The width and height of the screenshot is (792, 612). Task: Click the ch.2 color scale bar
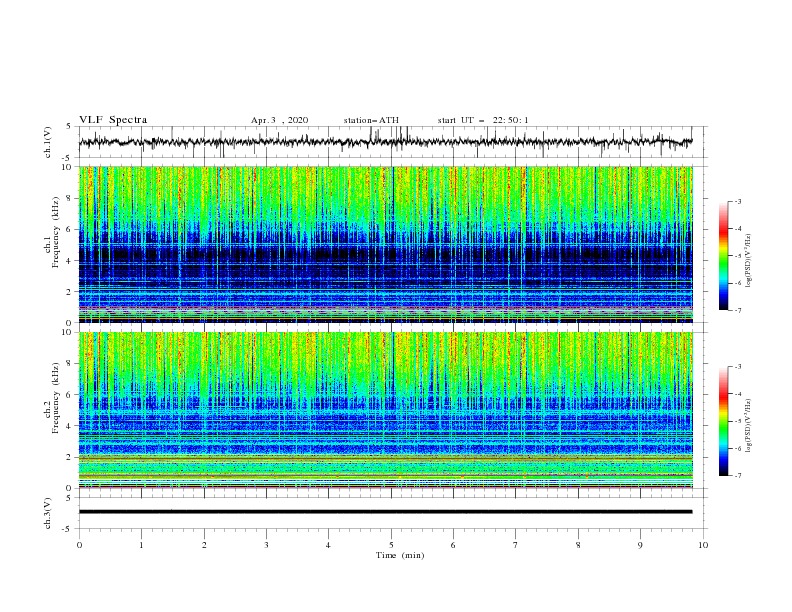click(x=723, y=421)
